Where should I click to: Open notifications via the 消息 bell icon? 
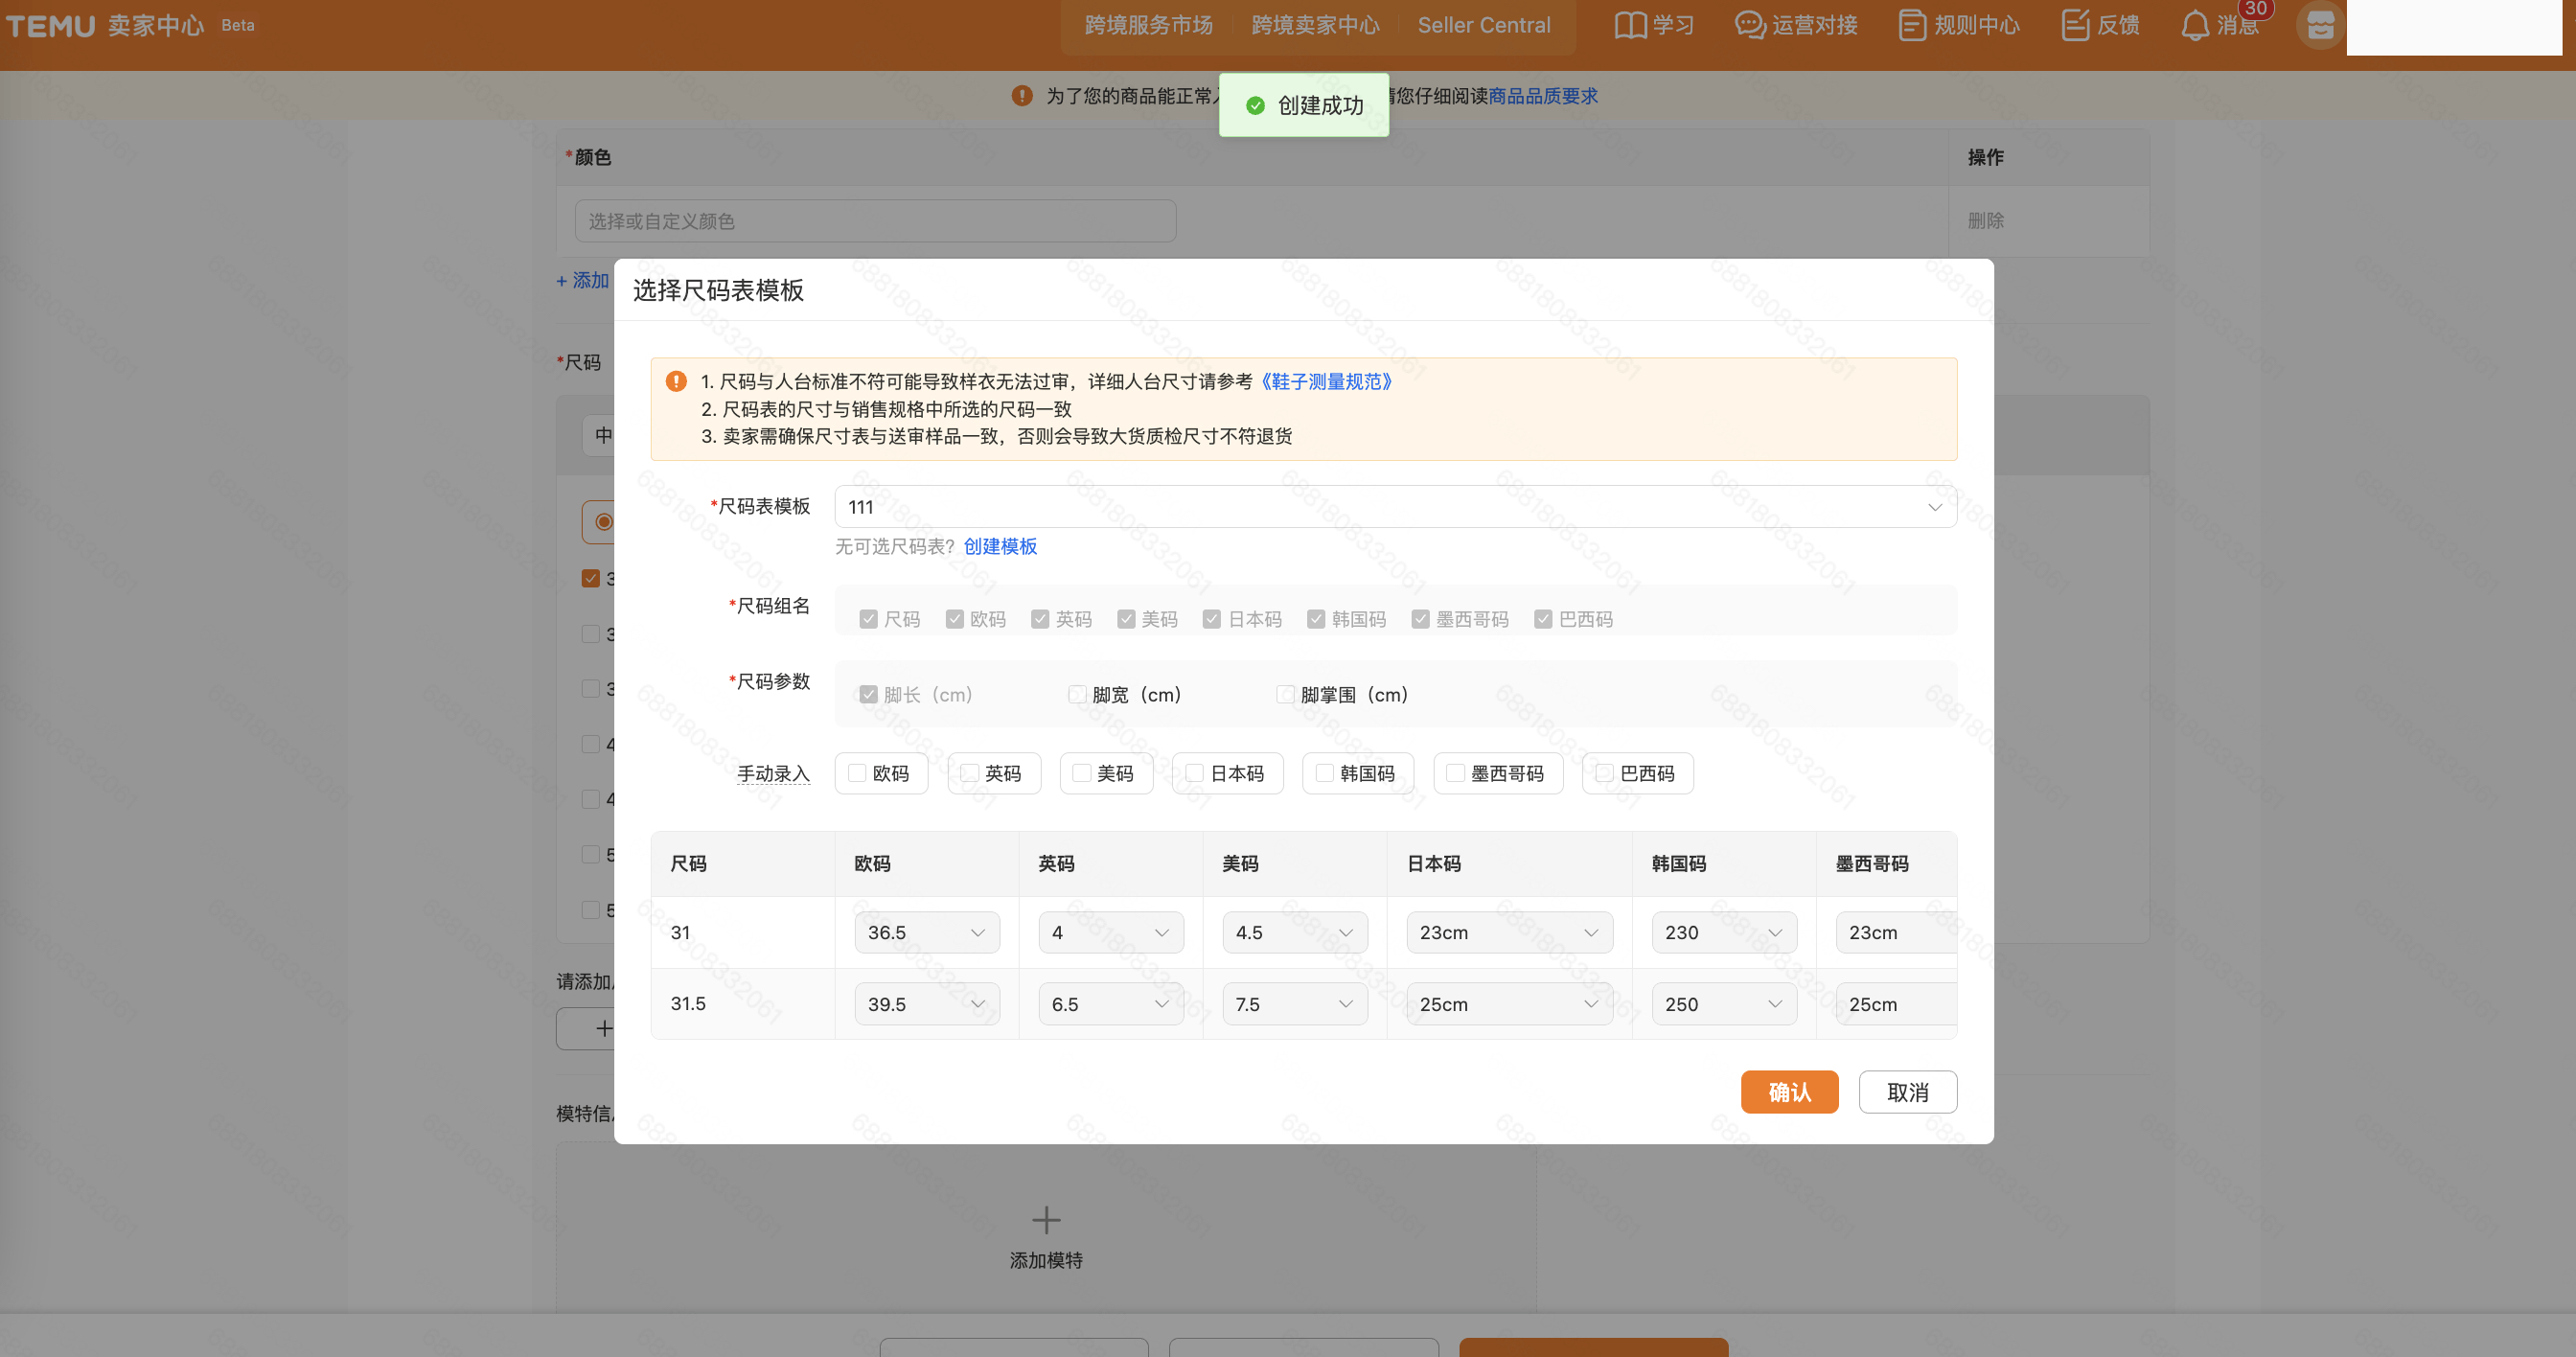(x=2194, y=25)
